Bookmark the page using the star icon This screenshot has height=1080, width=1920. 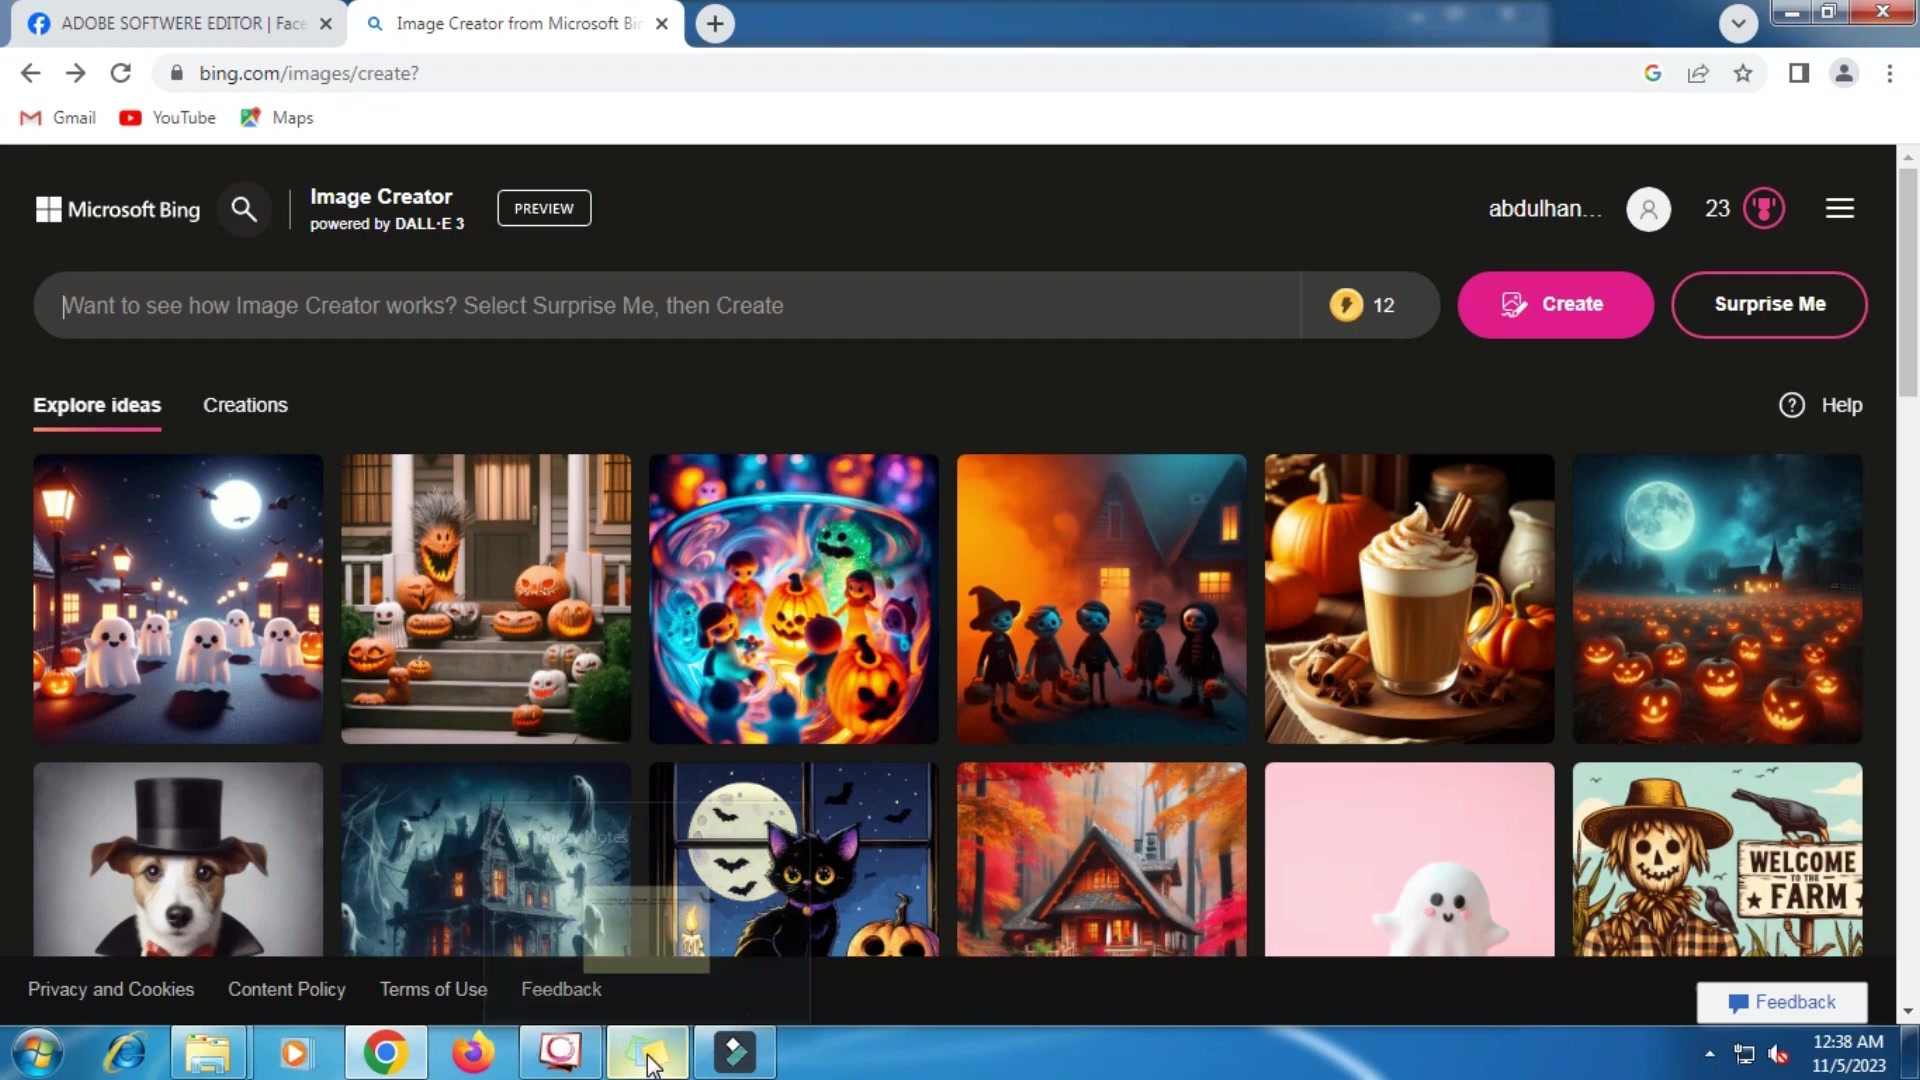1743,73
